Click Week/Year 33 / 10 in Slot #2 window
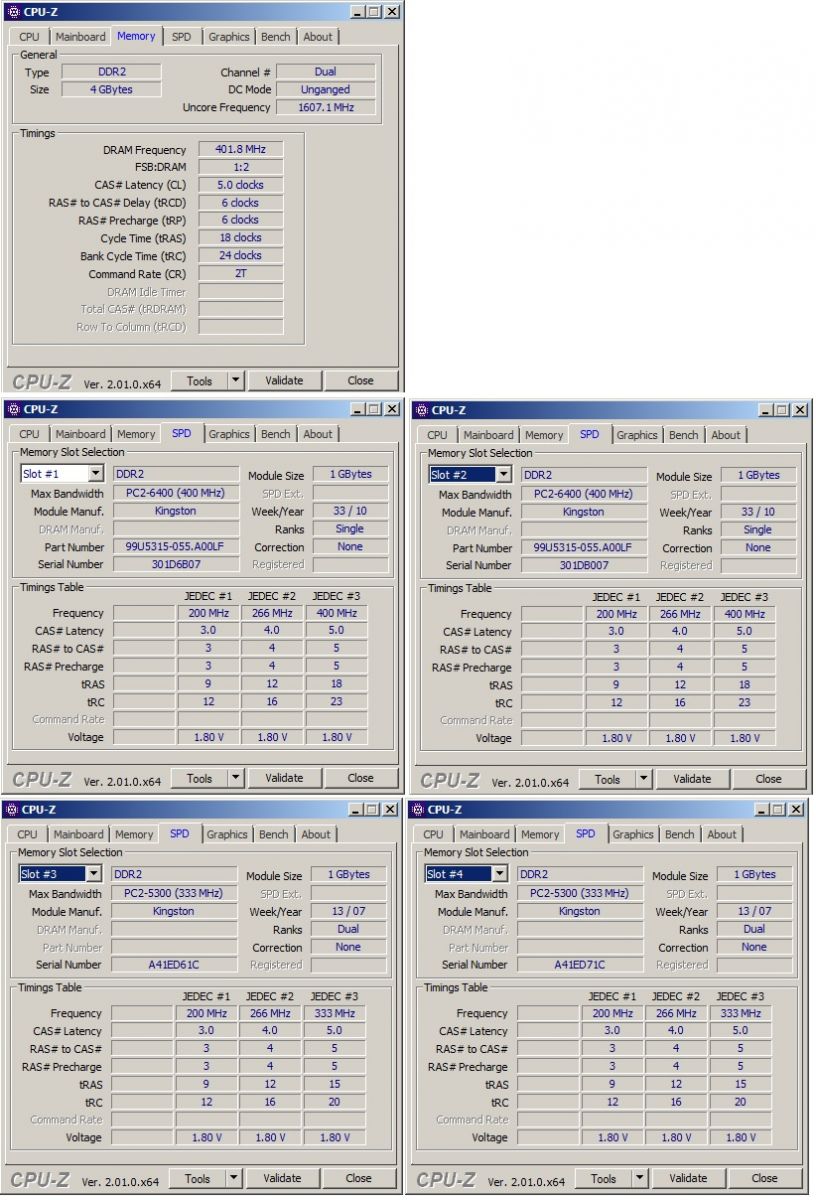 point(758,512)
